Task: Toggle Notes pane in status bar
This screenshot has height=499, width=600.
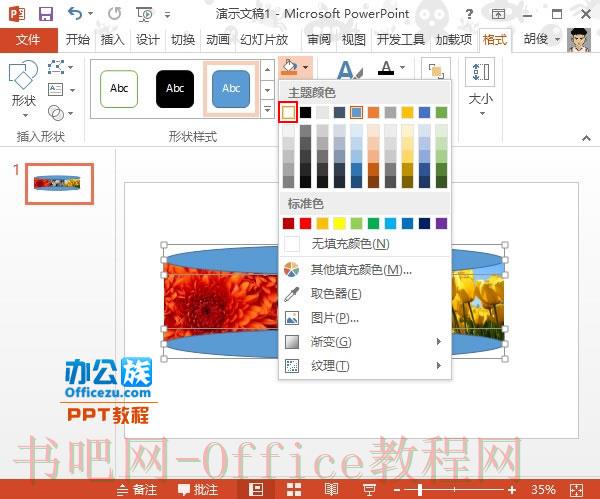Action: [137, 489]
